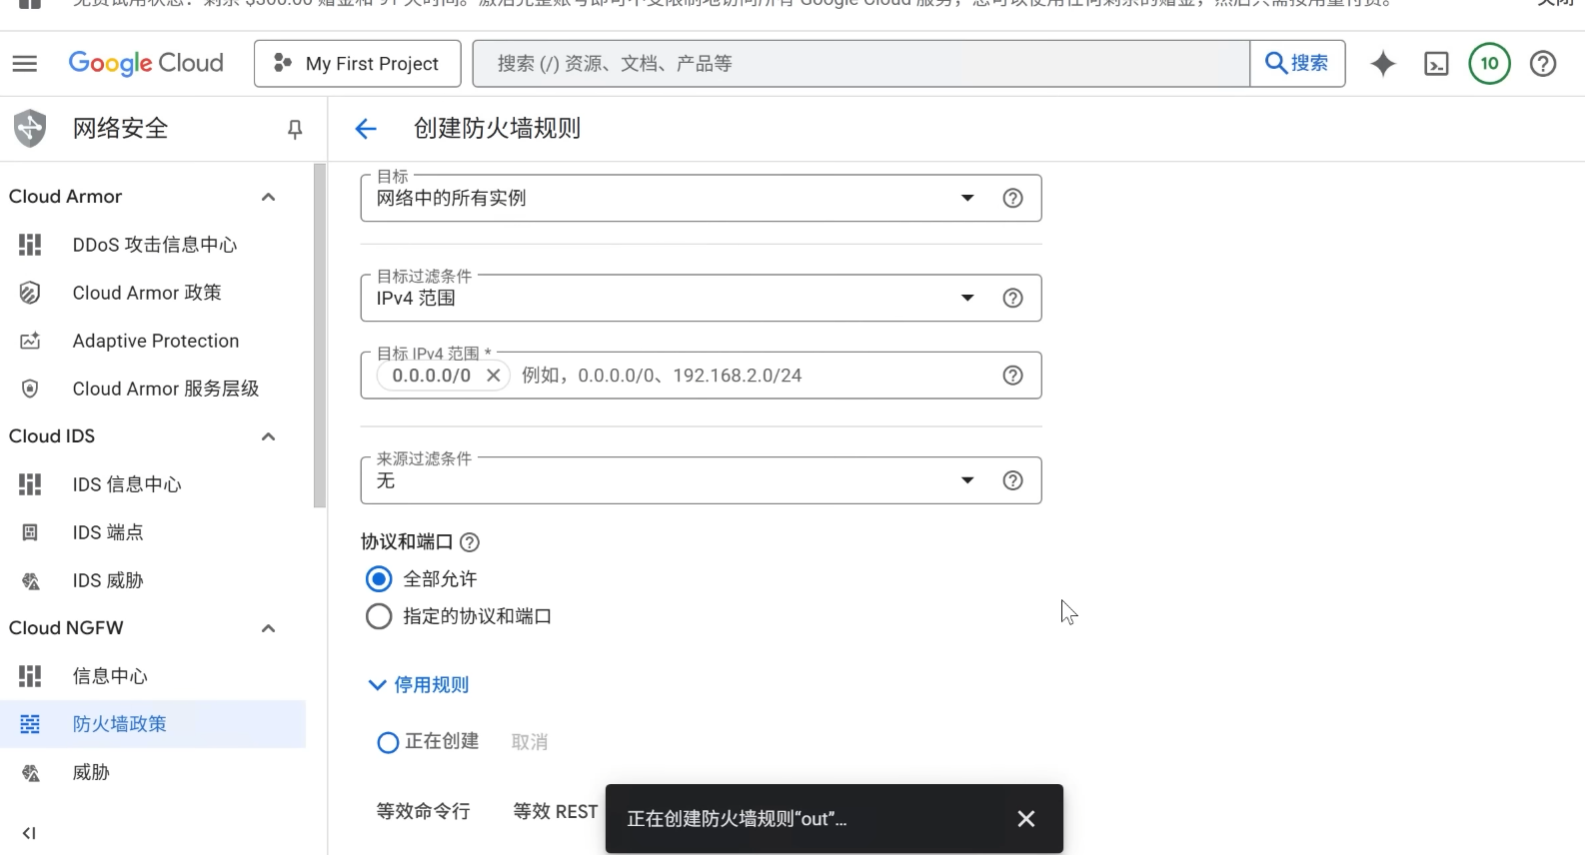Show help for 目标 field
The width and height of the screenshot is (1585, 855).
pos(1012,198)
